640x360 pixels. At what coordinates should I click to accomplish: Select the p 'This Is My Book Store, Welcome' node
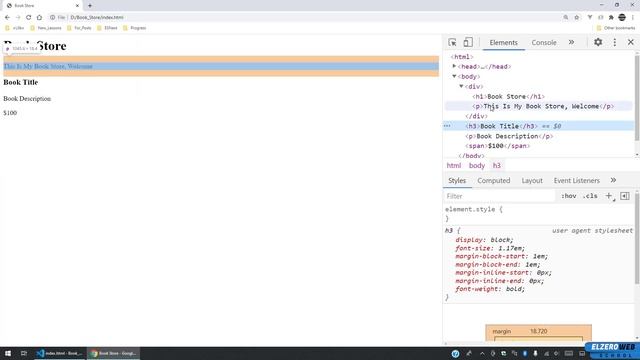tap(543, 106)
